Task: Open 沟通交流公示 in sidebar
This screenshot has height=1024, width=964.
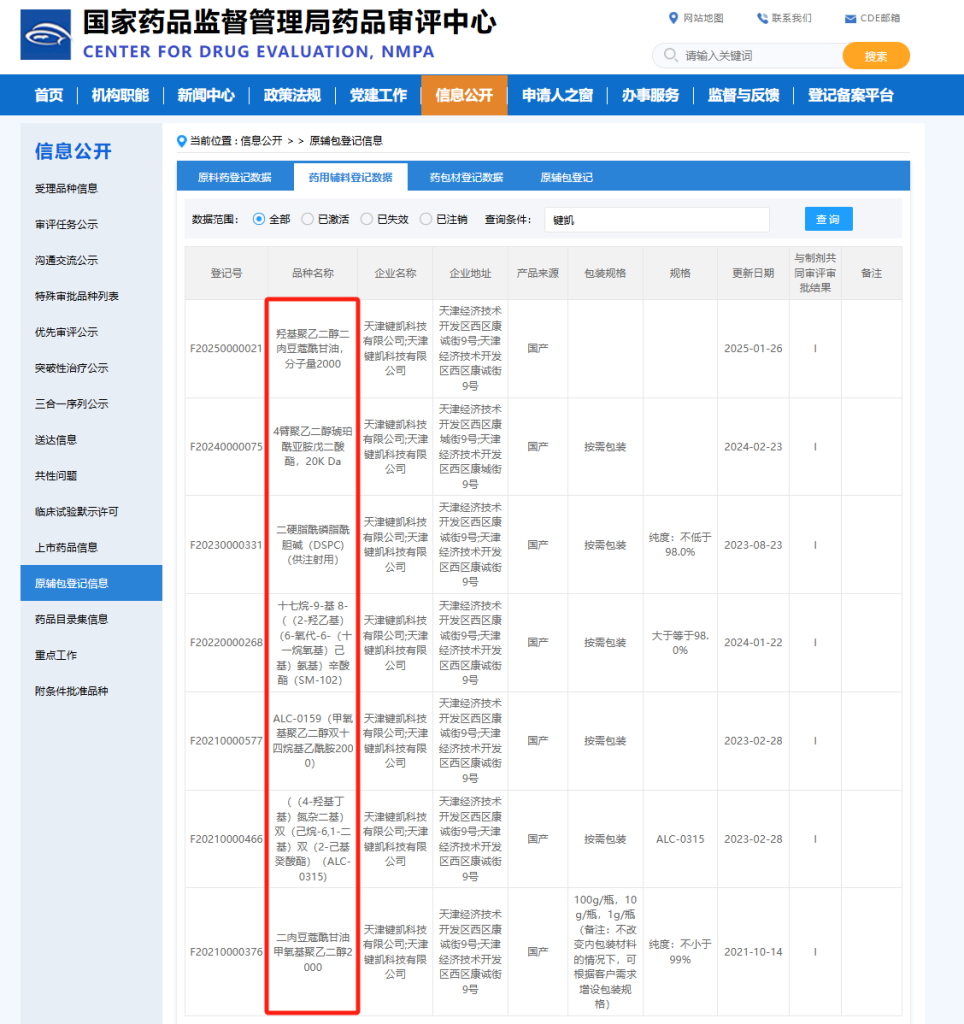Action: 66,260
